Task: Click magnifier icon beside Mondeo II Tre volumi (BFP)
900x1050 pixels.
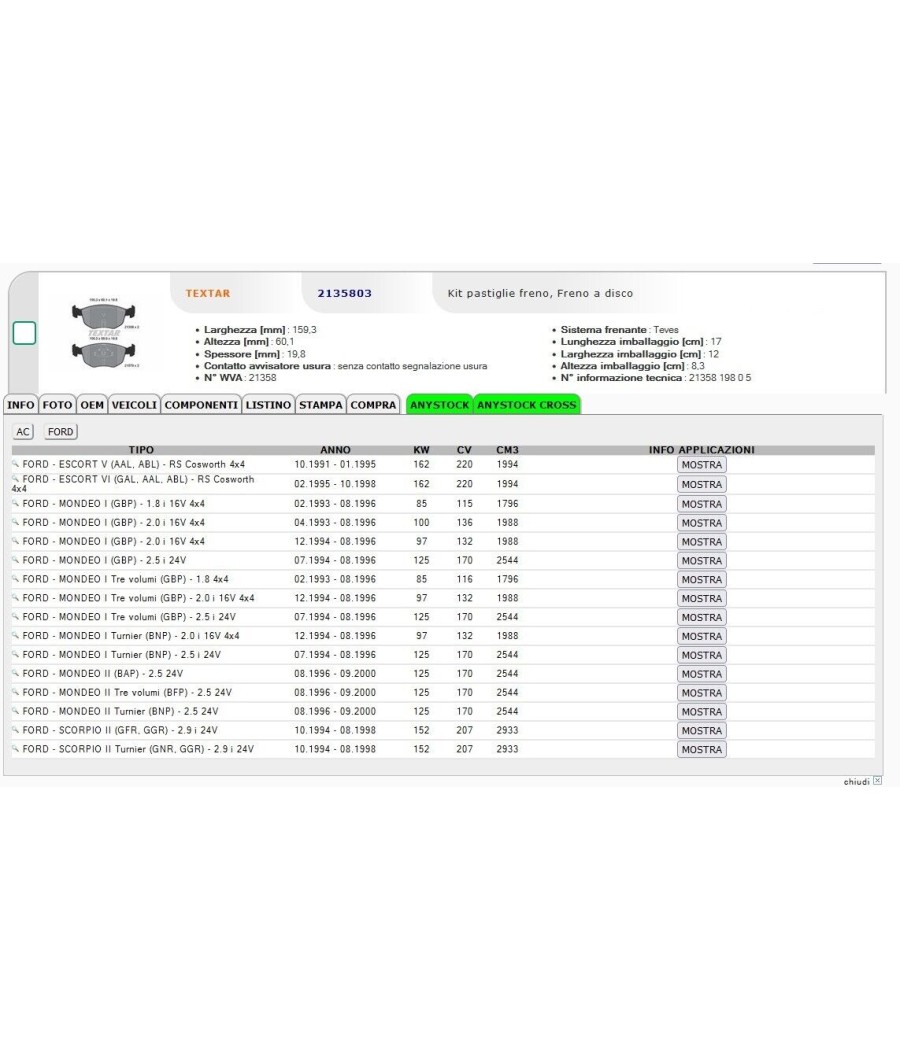Action: click(15, 692)
